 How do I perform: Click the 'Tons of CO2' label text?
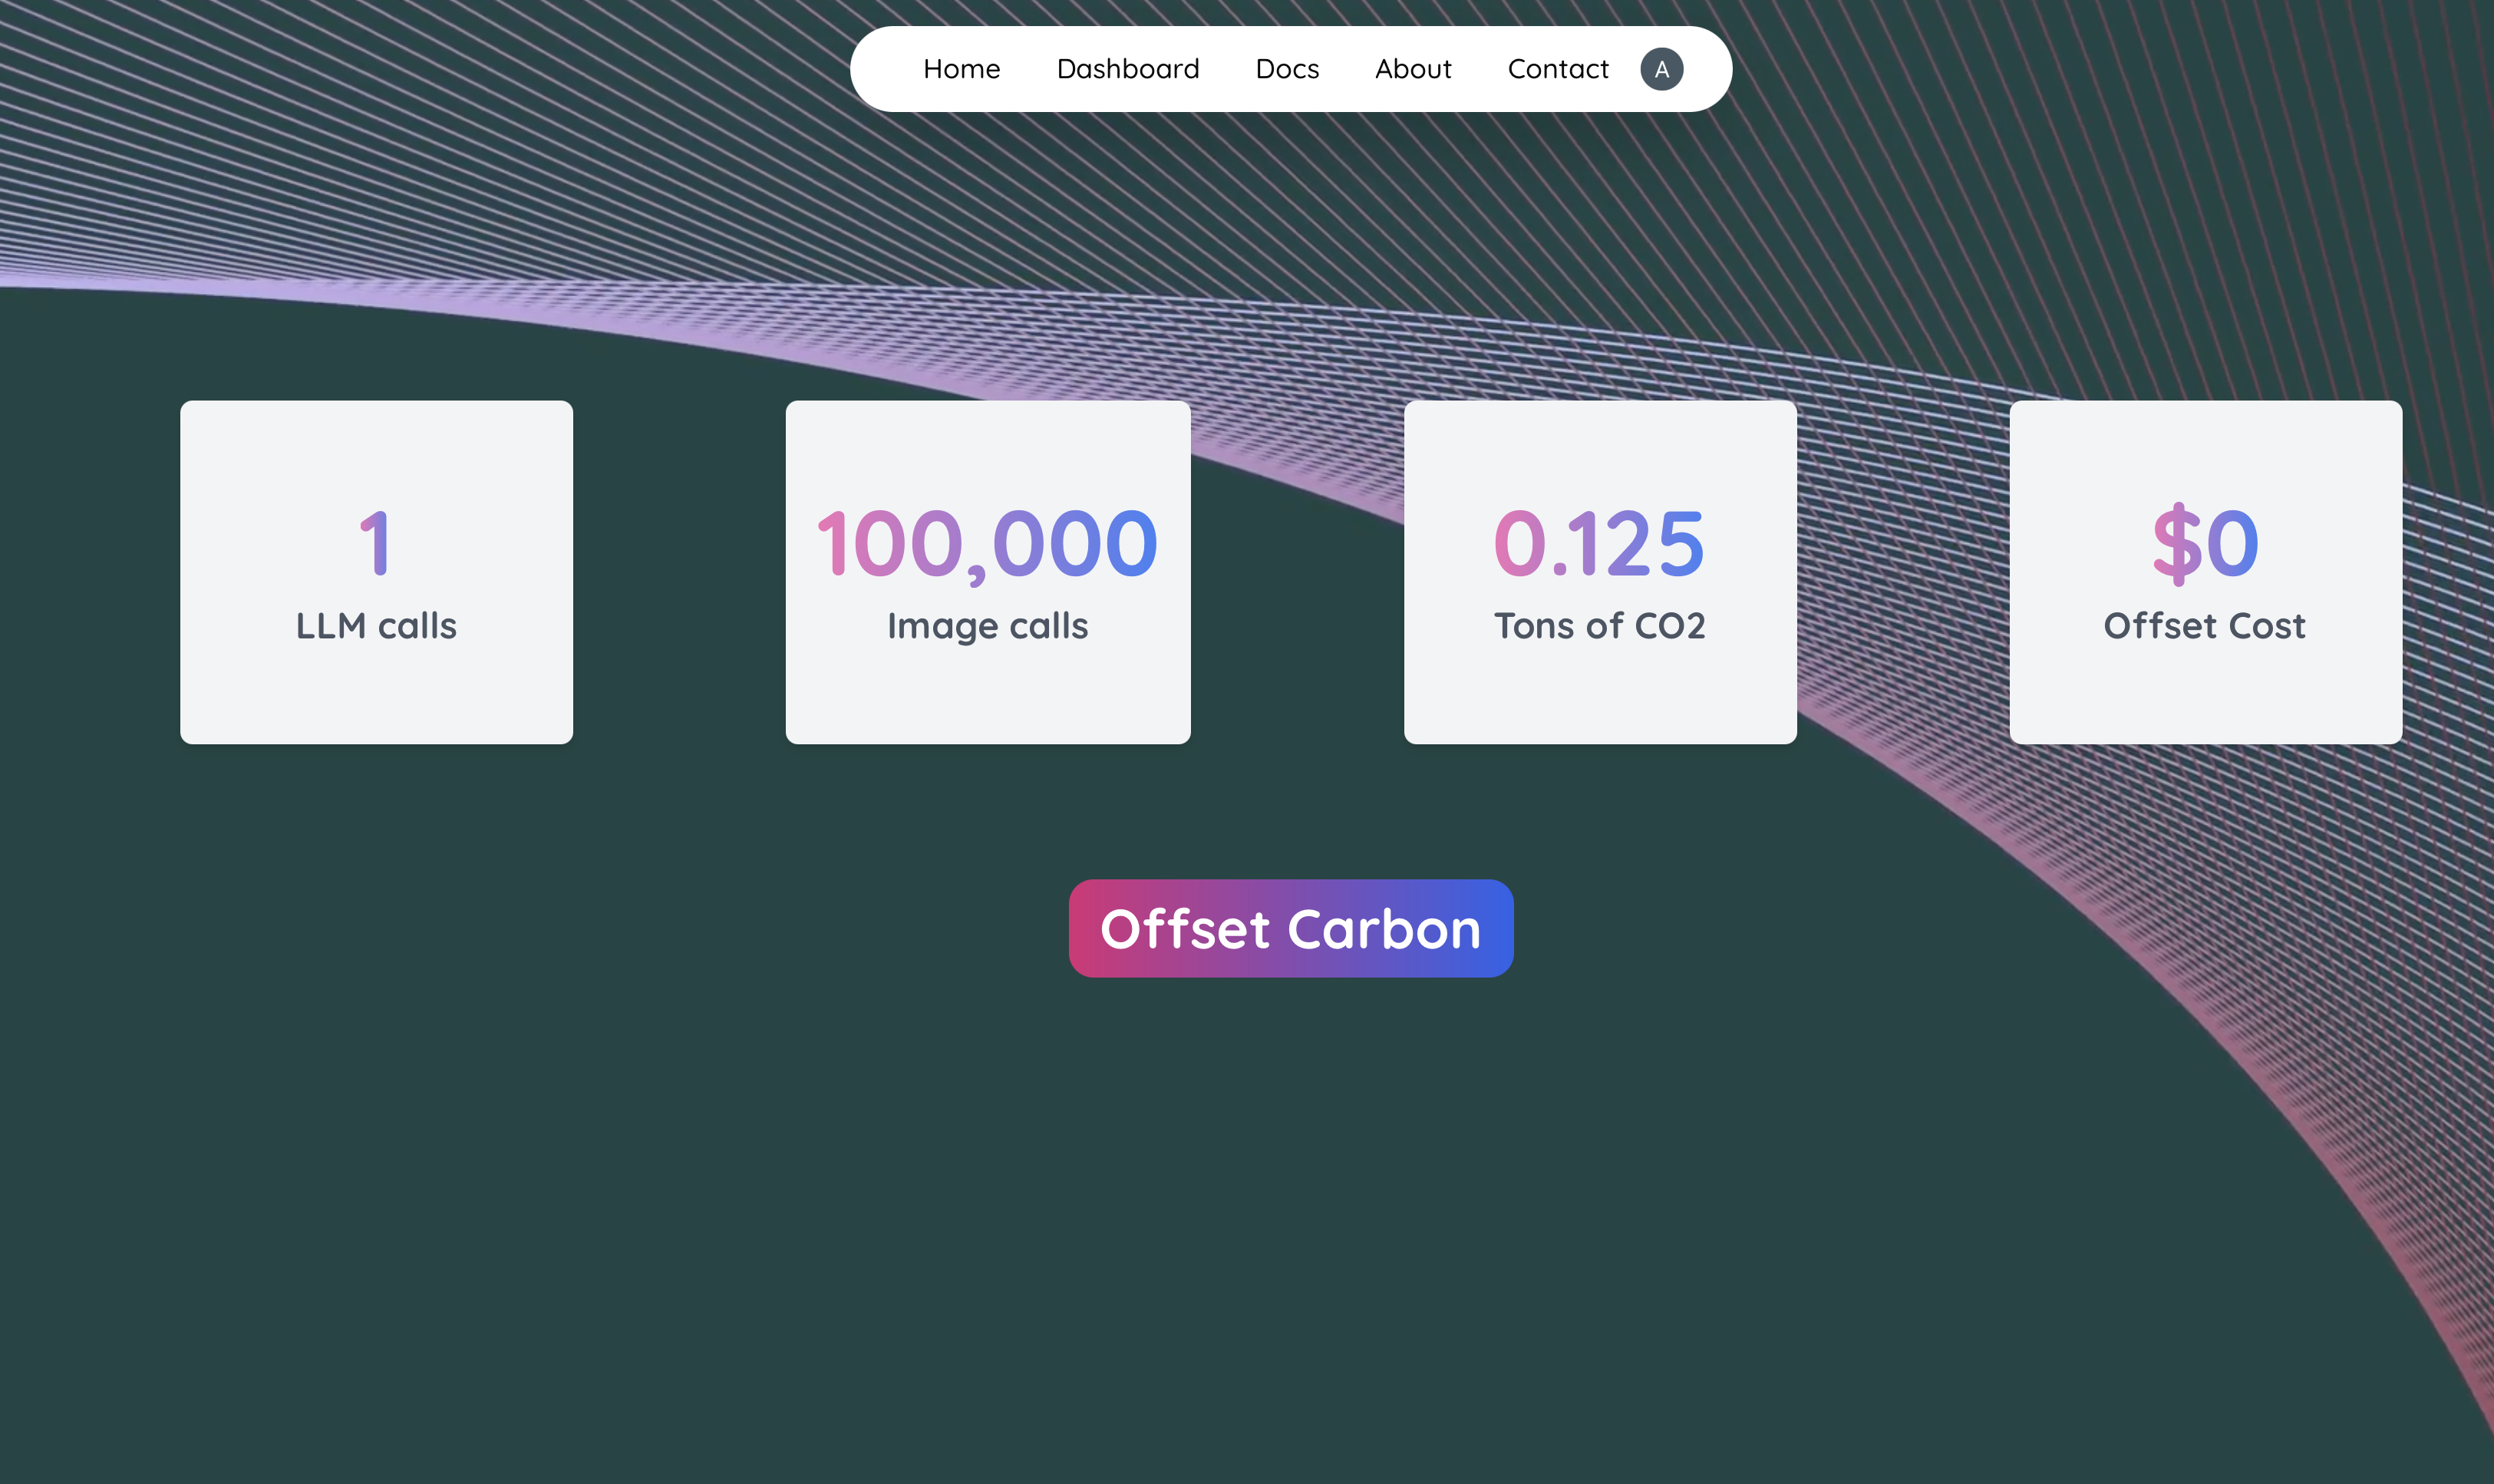[1599, 626]
